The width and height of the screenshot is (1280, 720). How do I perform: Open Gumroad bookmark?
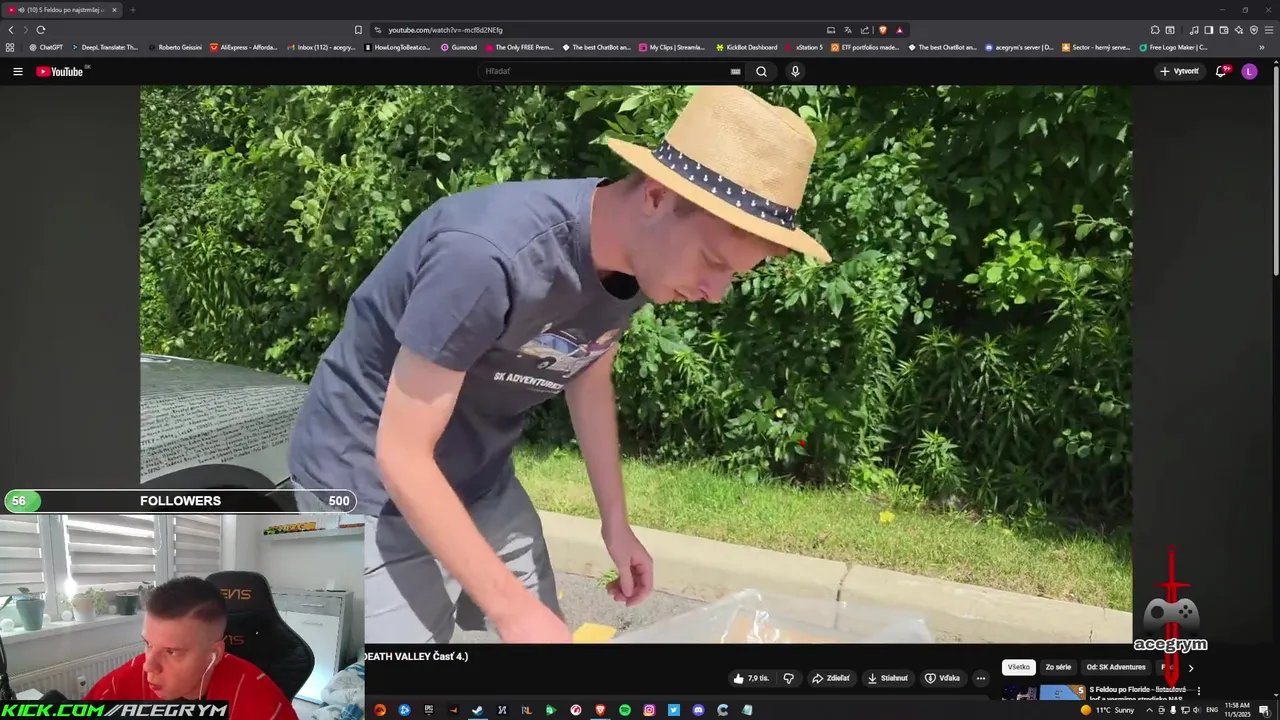(x=459, y=47)
